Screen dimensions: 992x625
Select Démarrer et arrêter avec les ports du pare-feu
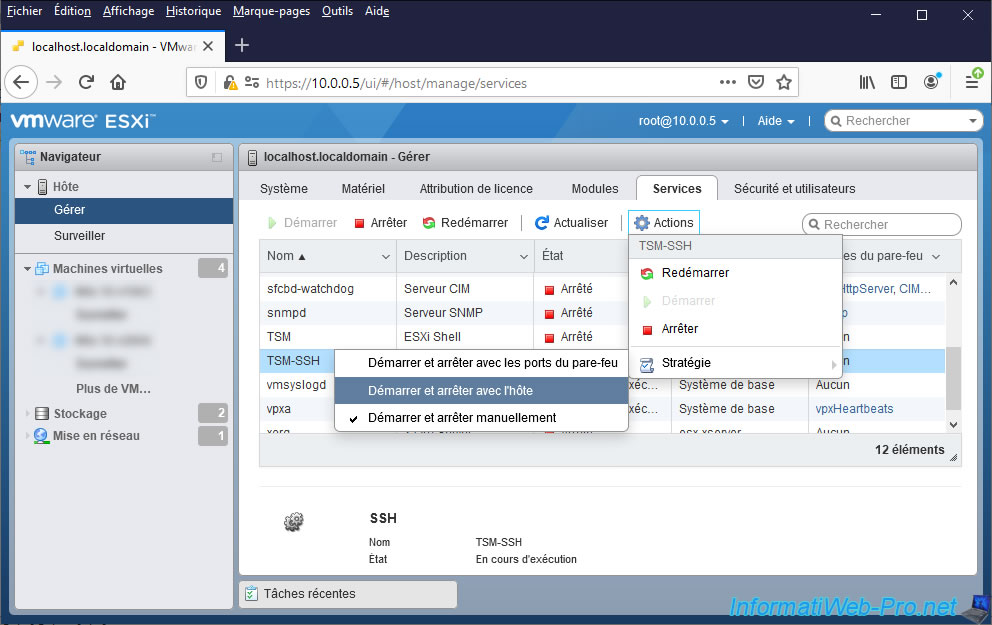(x=481, y=363)
